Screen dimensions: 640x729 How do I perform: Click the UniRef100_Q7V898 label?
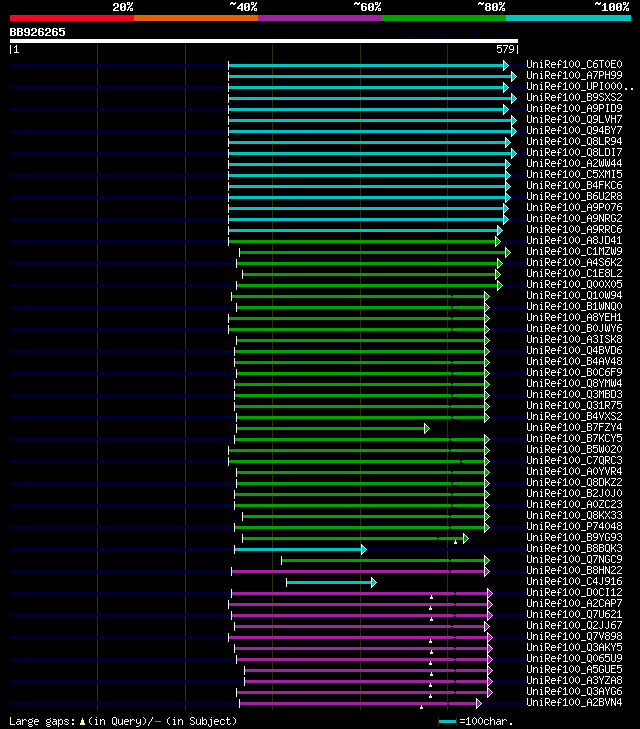(x=574, y=637)
